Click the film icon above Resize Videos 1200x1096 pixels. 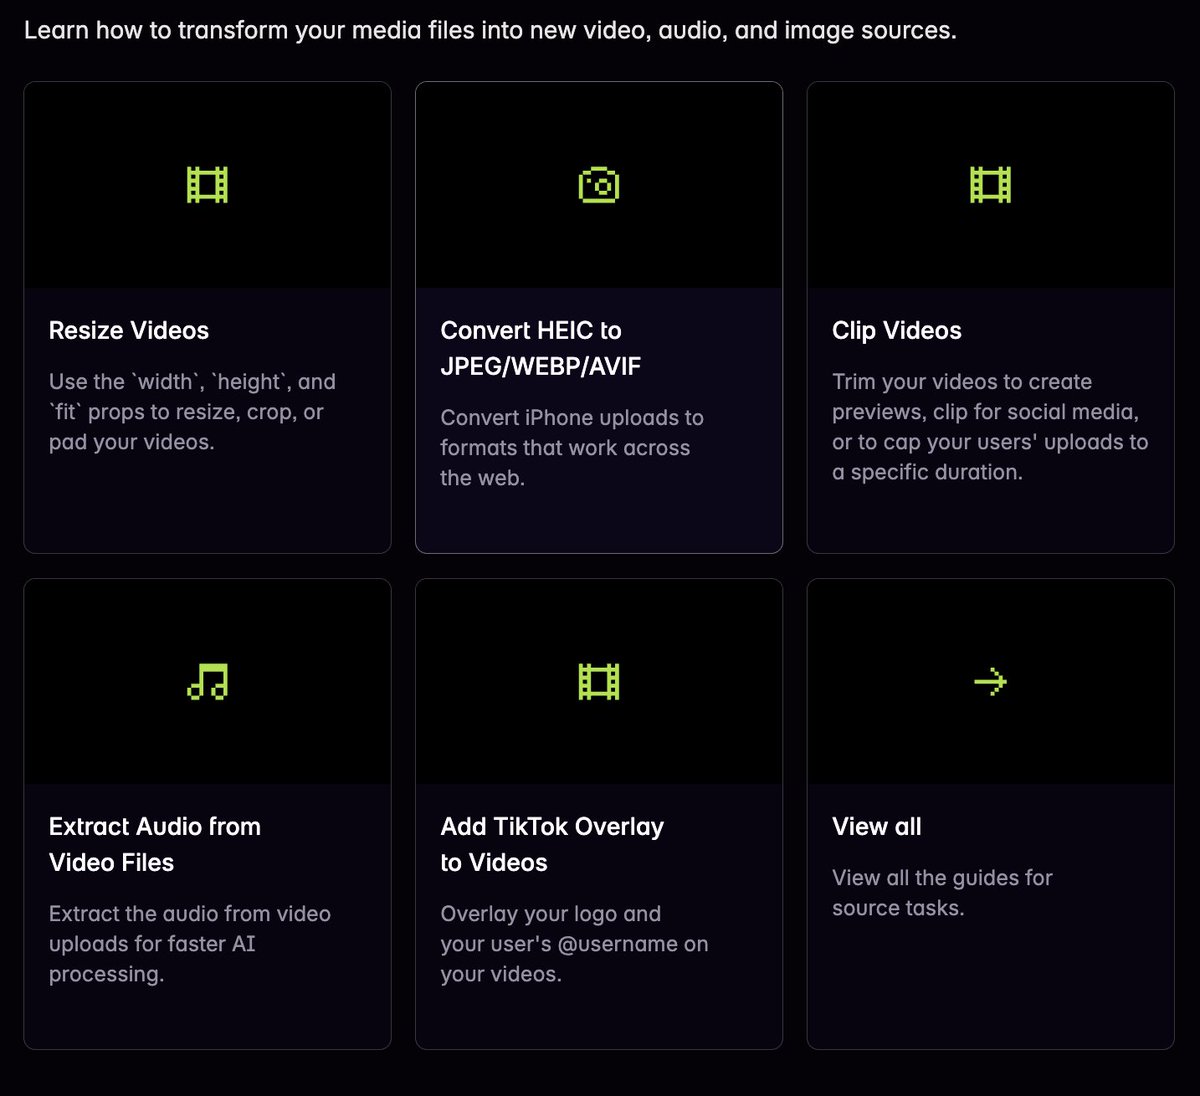pos(207,185)
